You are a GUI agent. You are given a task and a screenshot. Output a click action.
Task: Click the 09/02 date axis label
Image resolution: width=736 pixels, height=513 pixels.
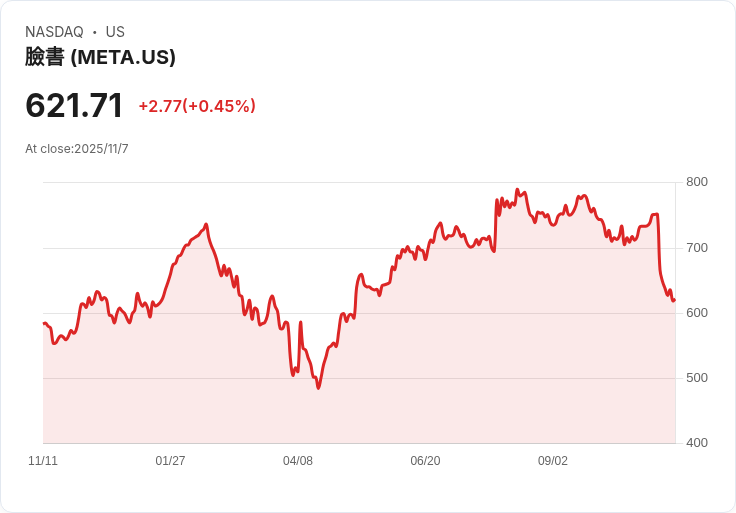point(552,461)
